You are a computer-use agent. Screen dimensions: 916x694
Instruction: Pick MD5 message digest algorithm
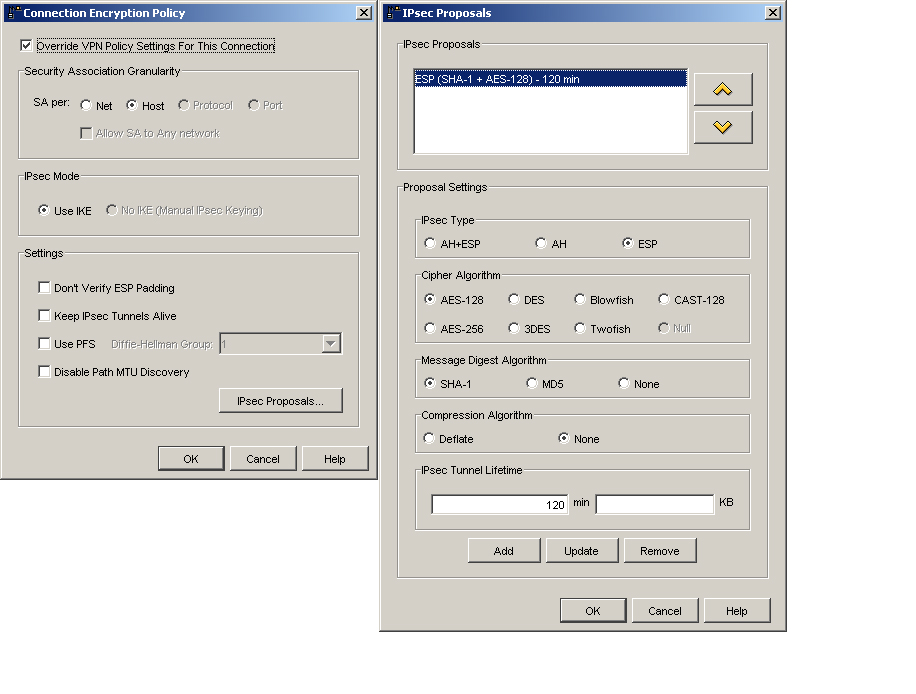point(532,384)
